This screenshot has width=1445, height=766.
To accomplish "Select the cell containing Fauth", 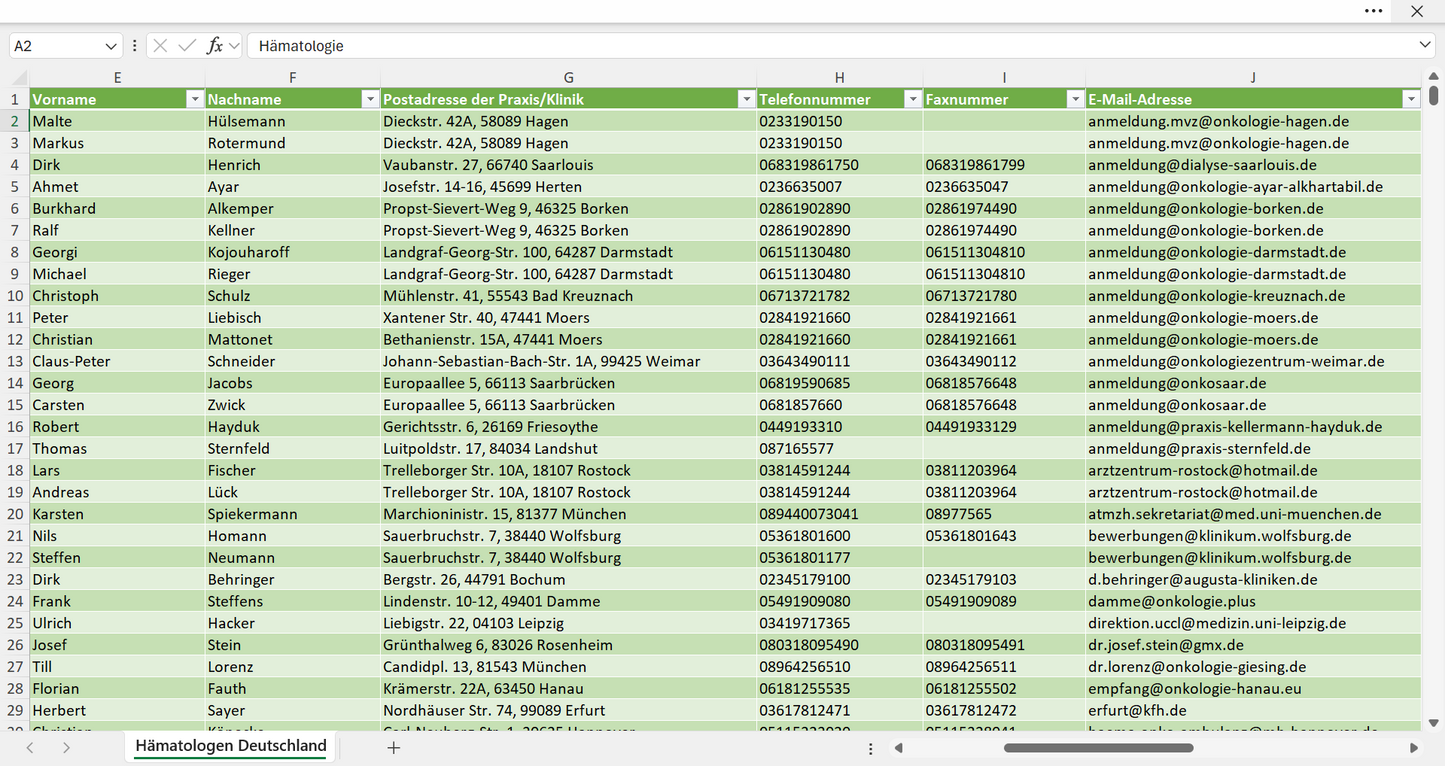I will (x=293, y=689).
